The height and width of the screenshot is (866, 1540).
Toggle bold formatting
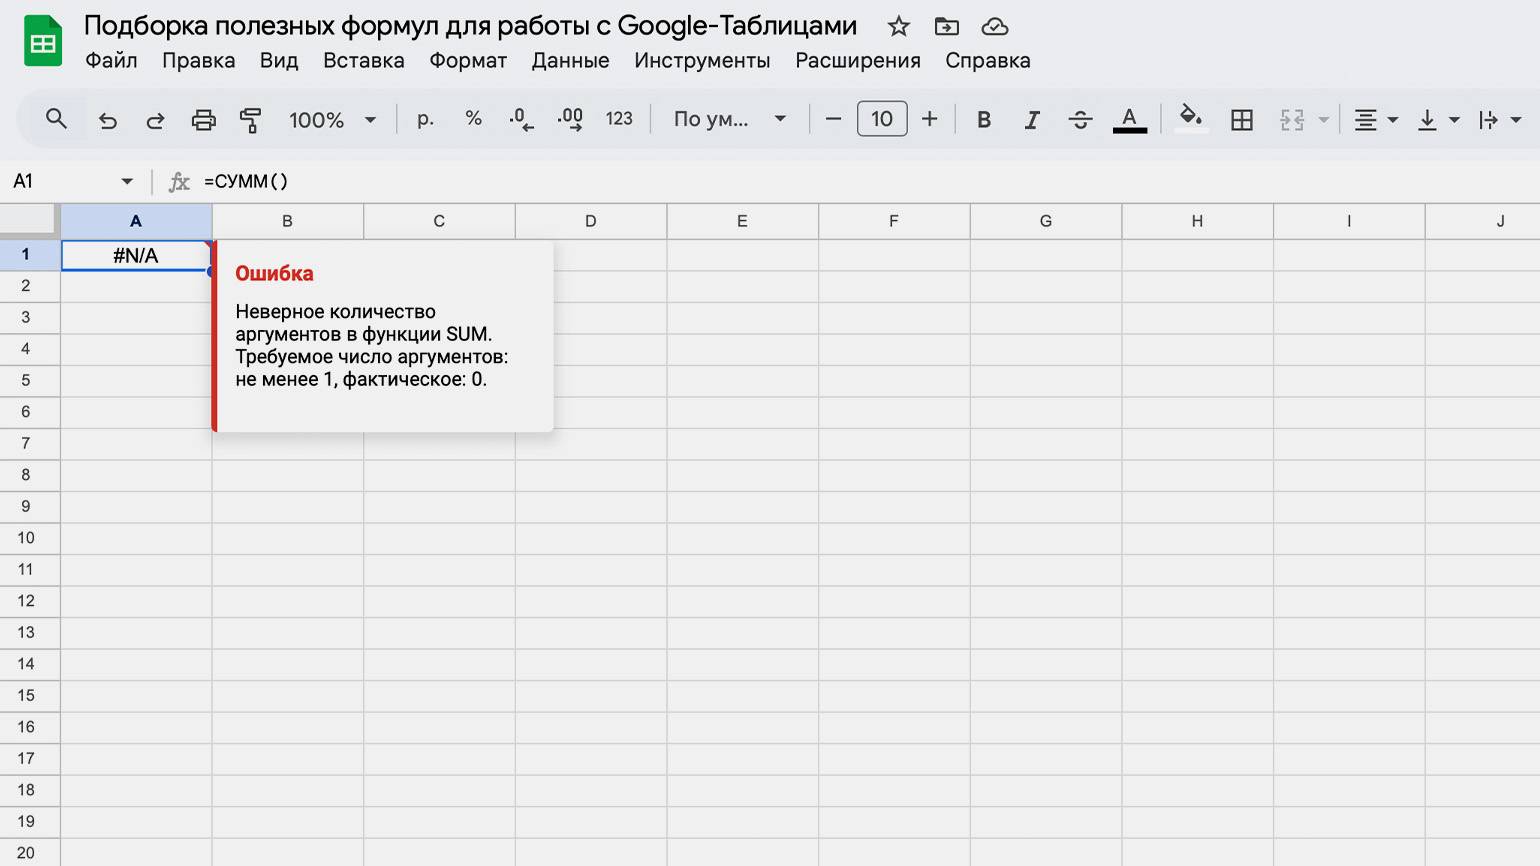[984, 120]
